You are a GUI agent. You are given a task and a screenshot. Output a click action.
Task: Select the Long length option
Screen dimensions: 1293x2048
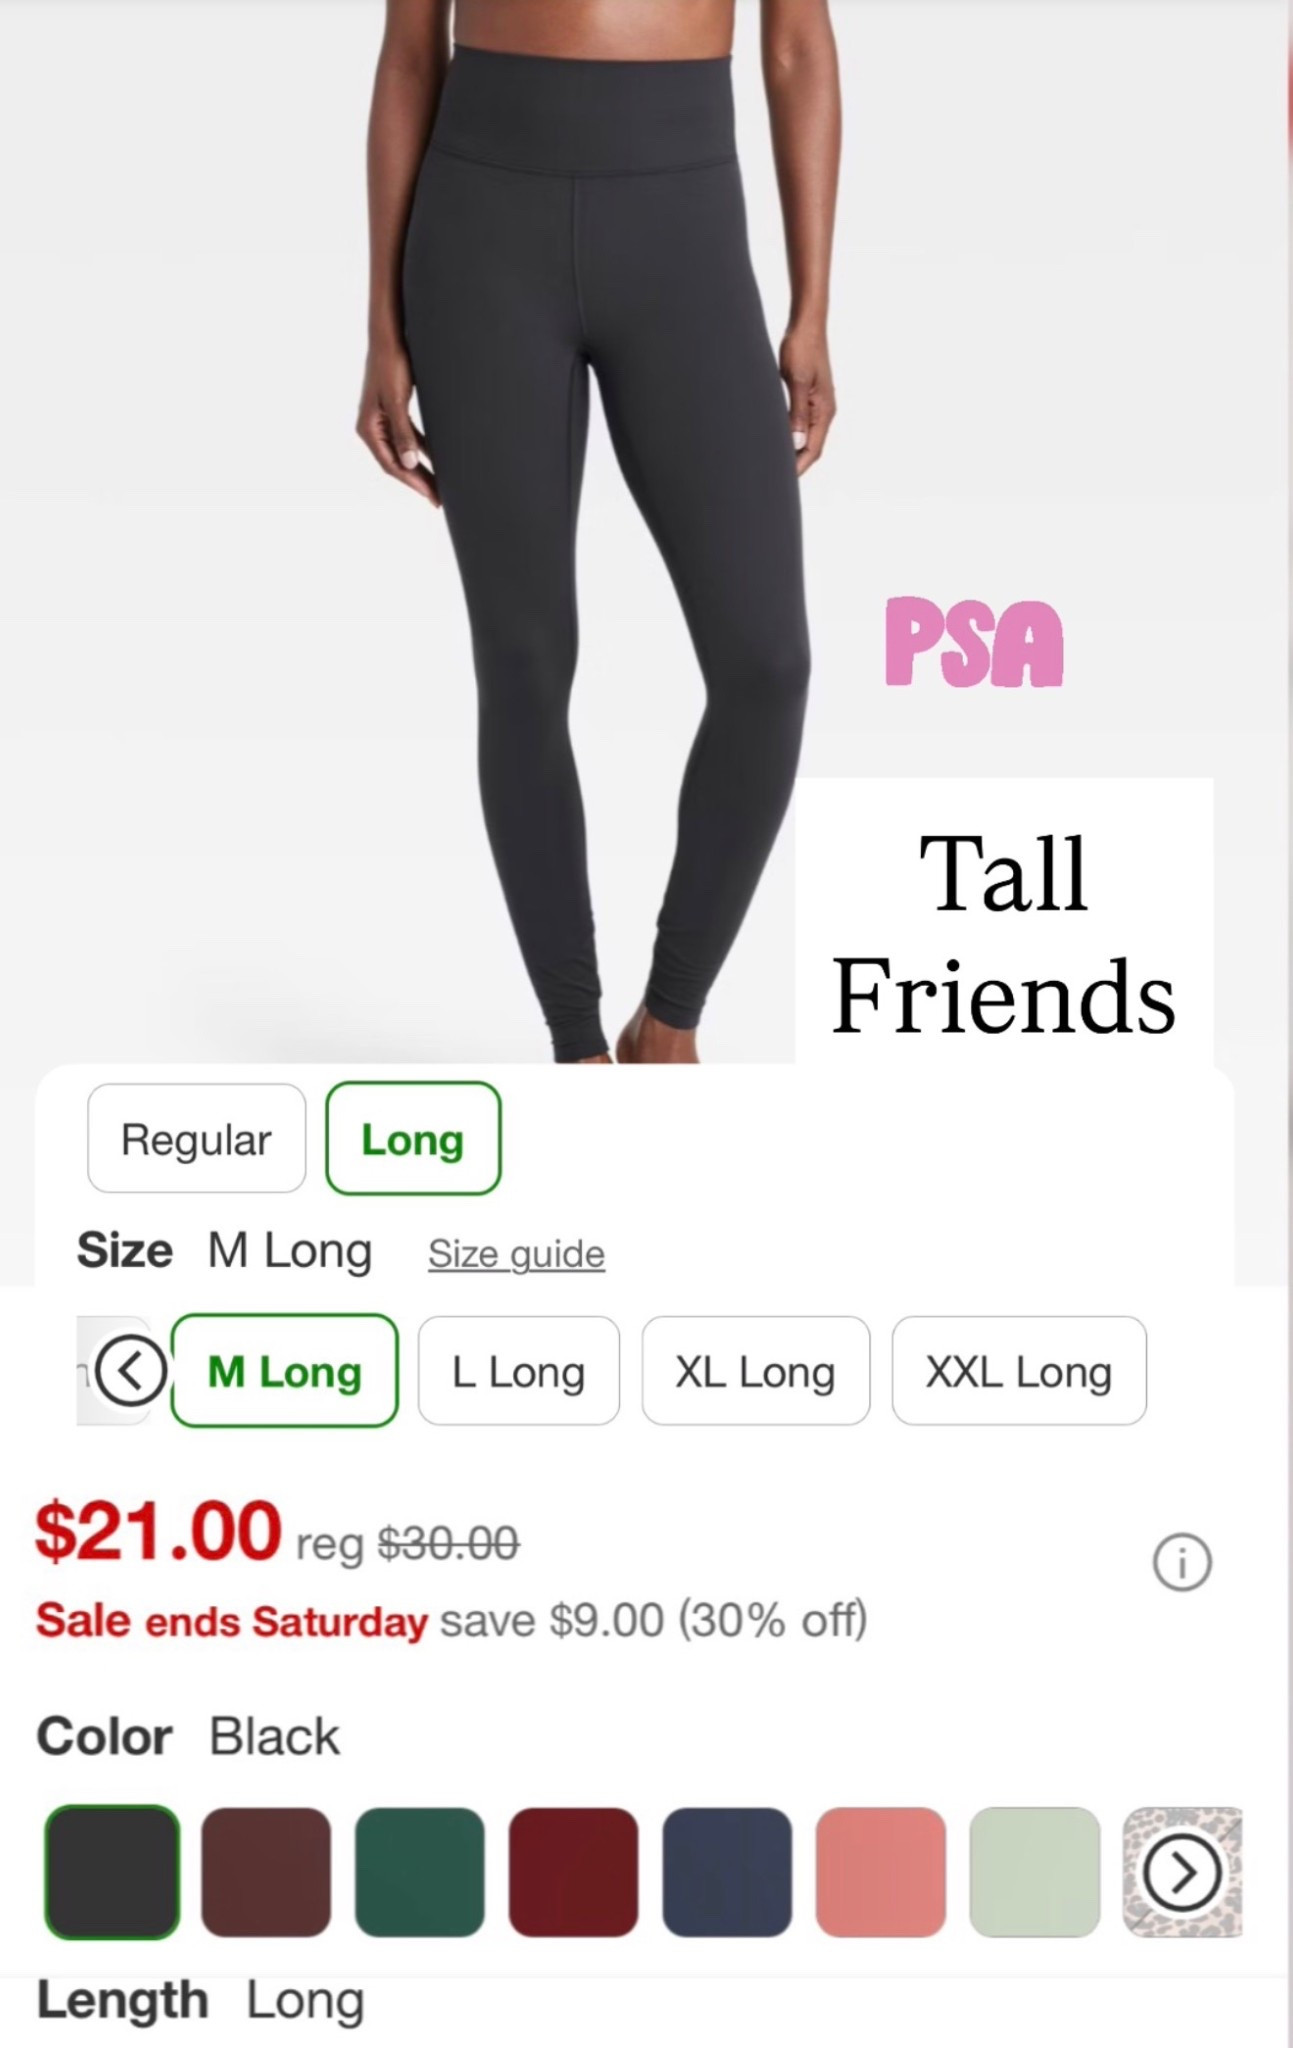click(413, 1138)
